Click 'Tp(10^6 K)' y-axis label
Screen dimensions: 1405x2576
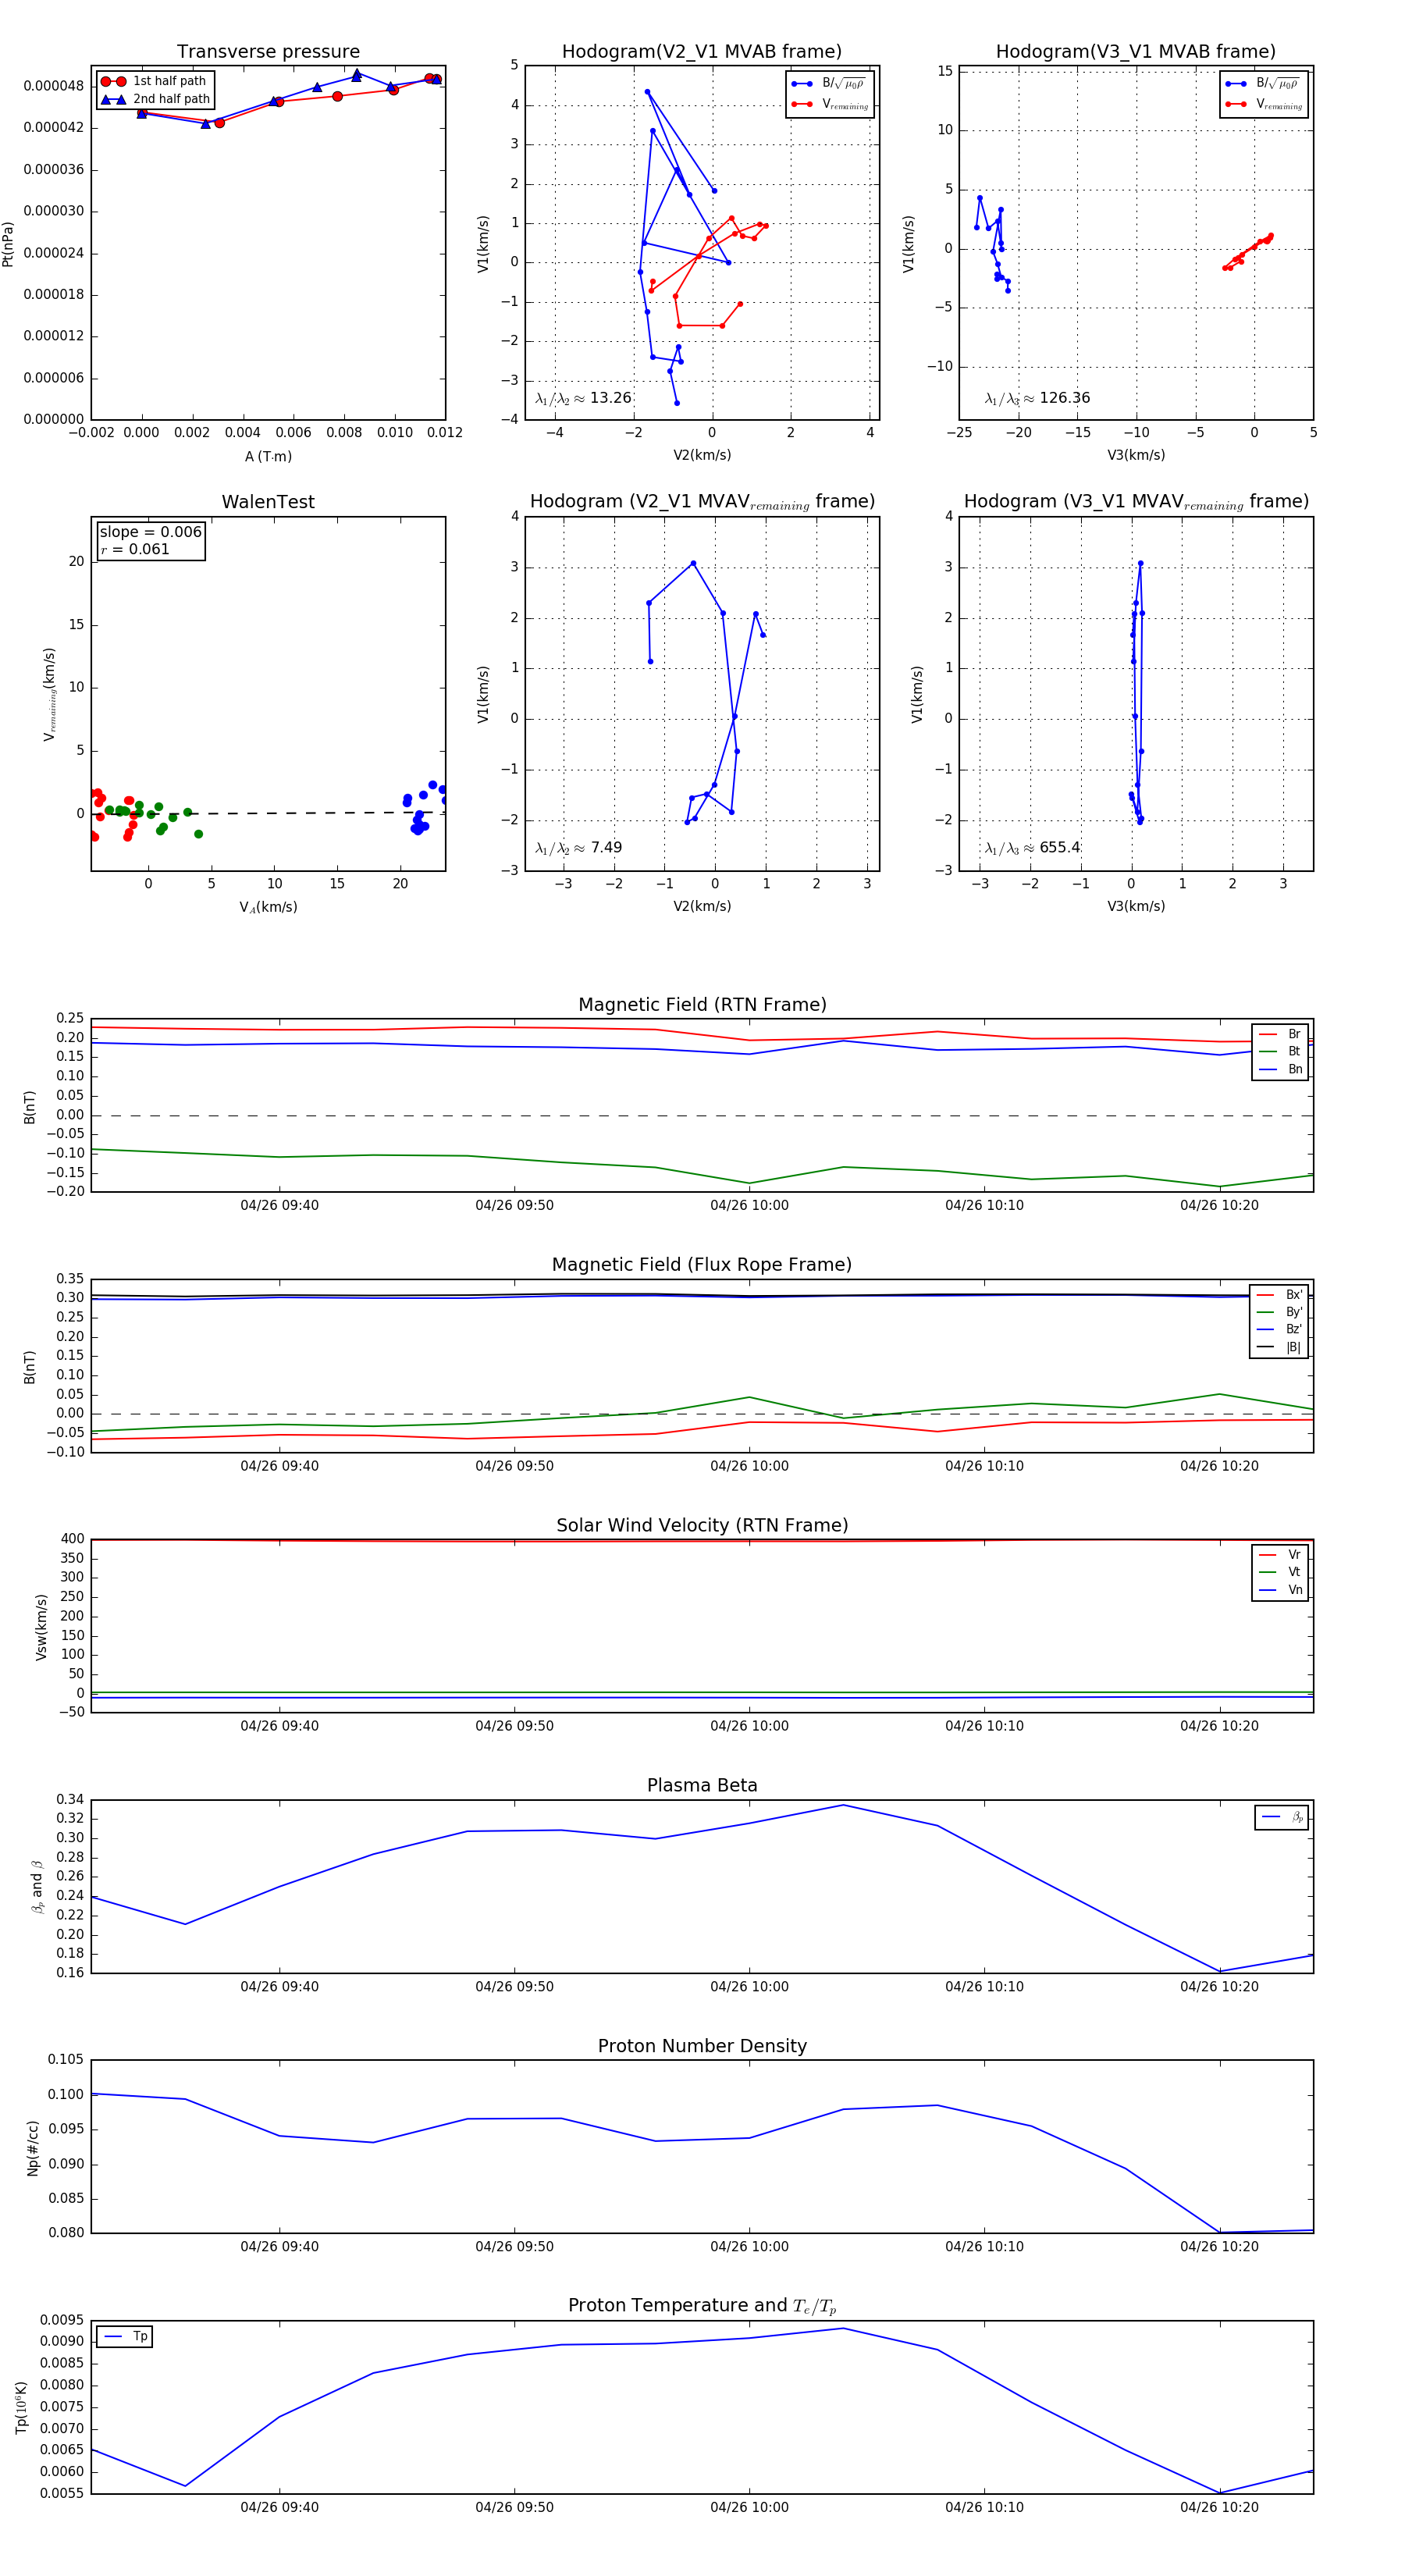click(x=23, y=2407)
